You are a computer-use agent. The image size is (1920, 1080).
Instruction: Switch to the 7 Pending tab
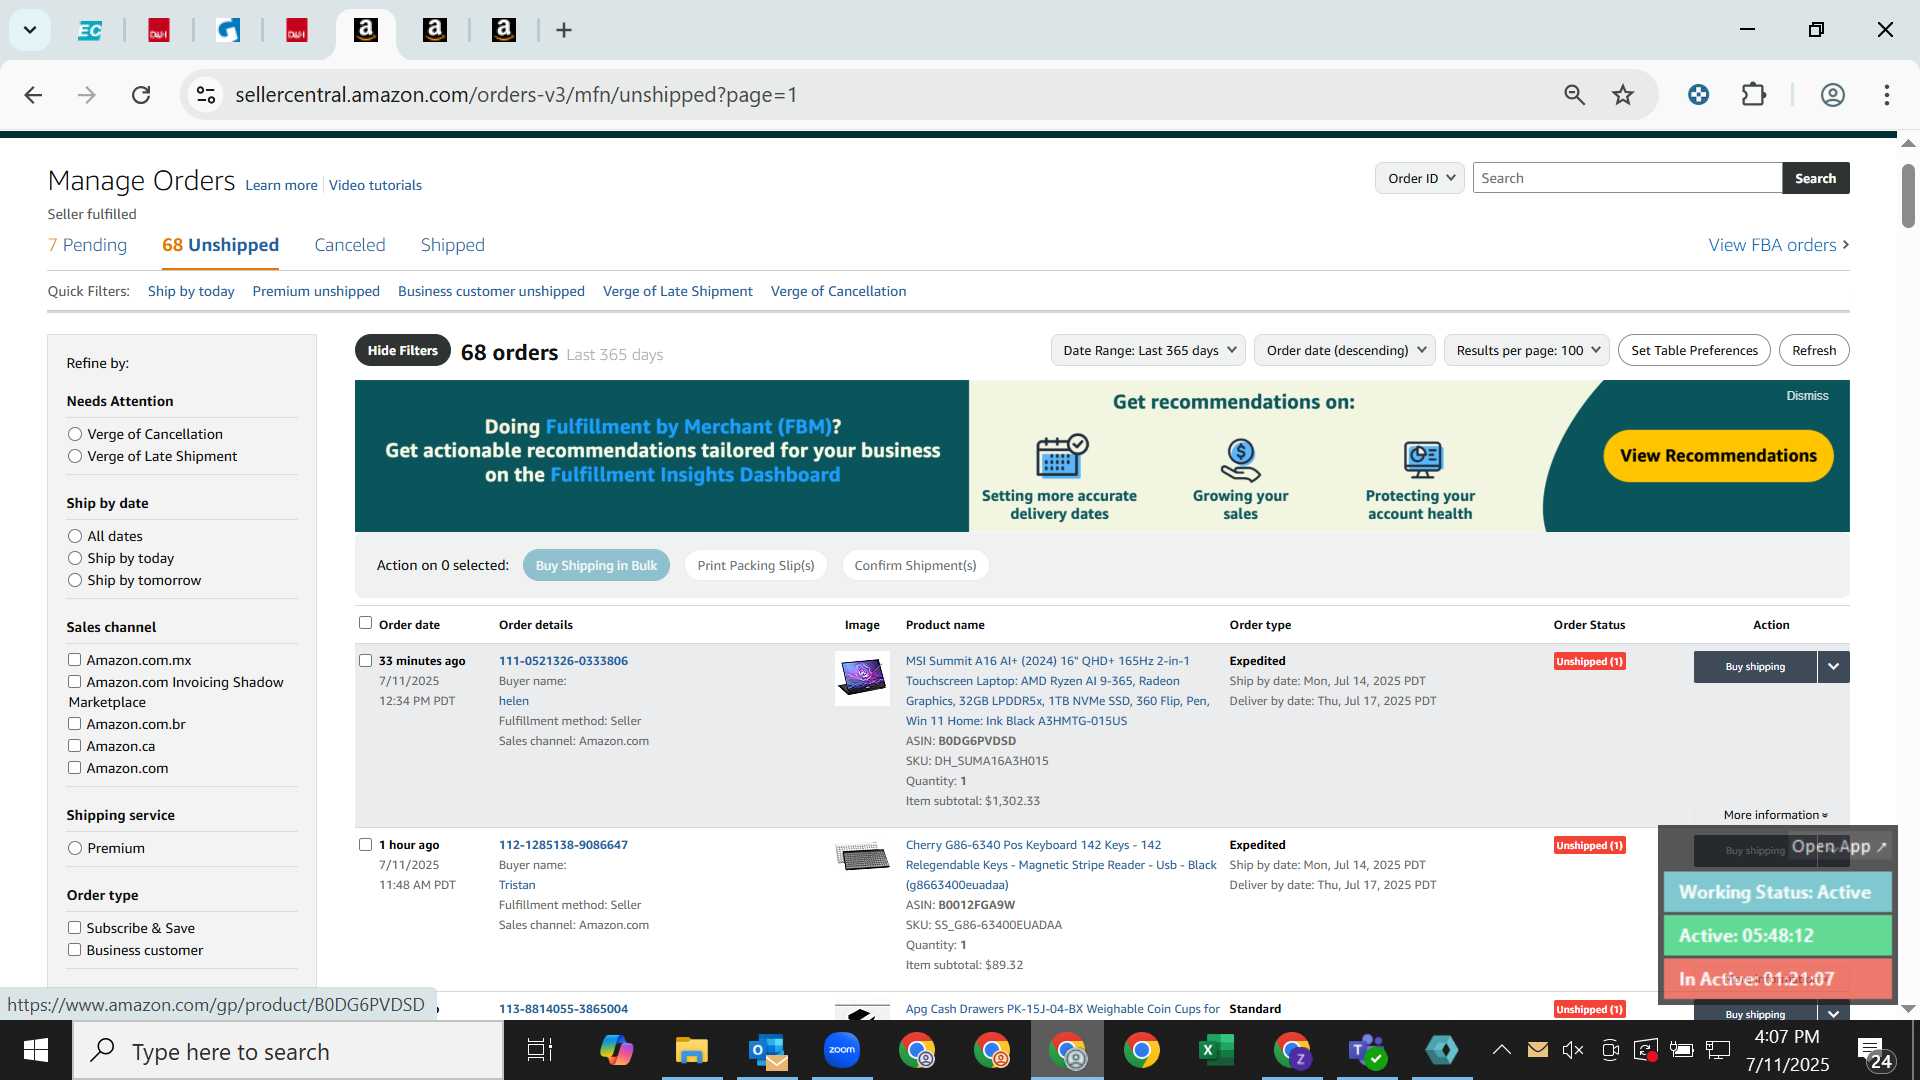[88, 245]
